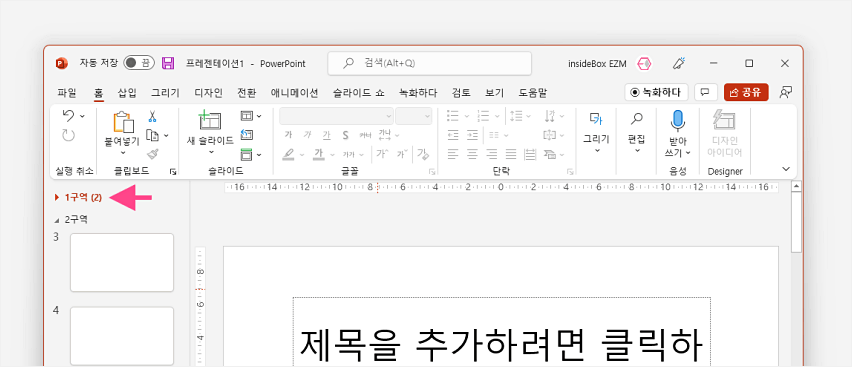Switch to the 애니메이션 tab

[295, 93]
